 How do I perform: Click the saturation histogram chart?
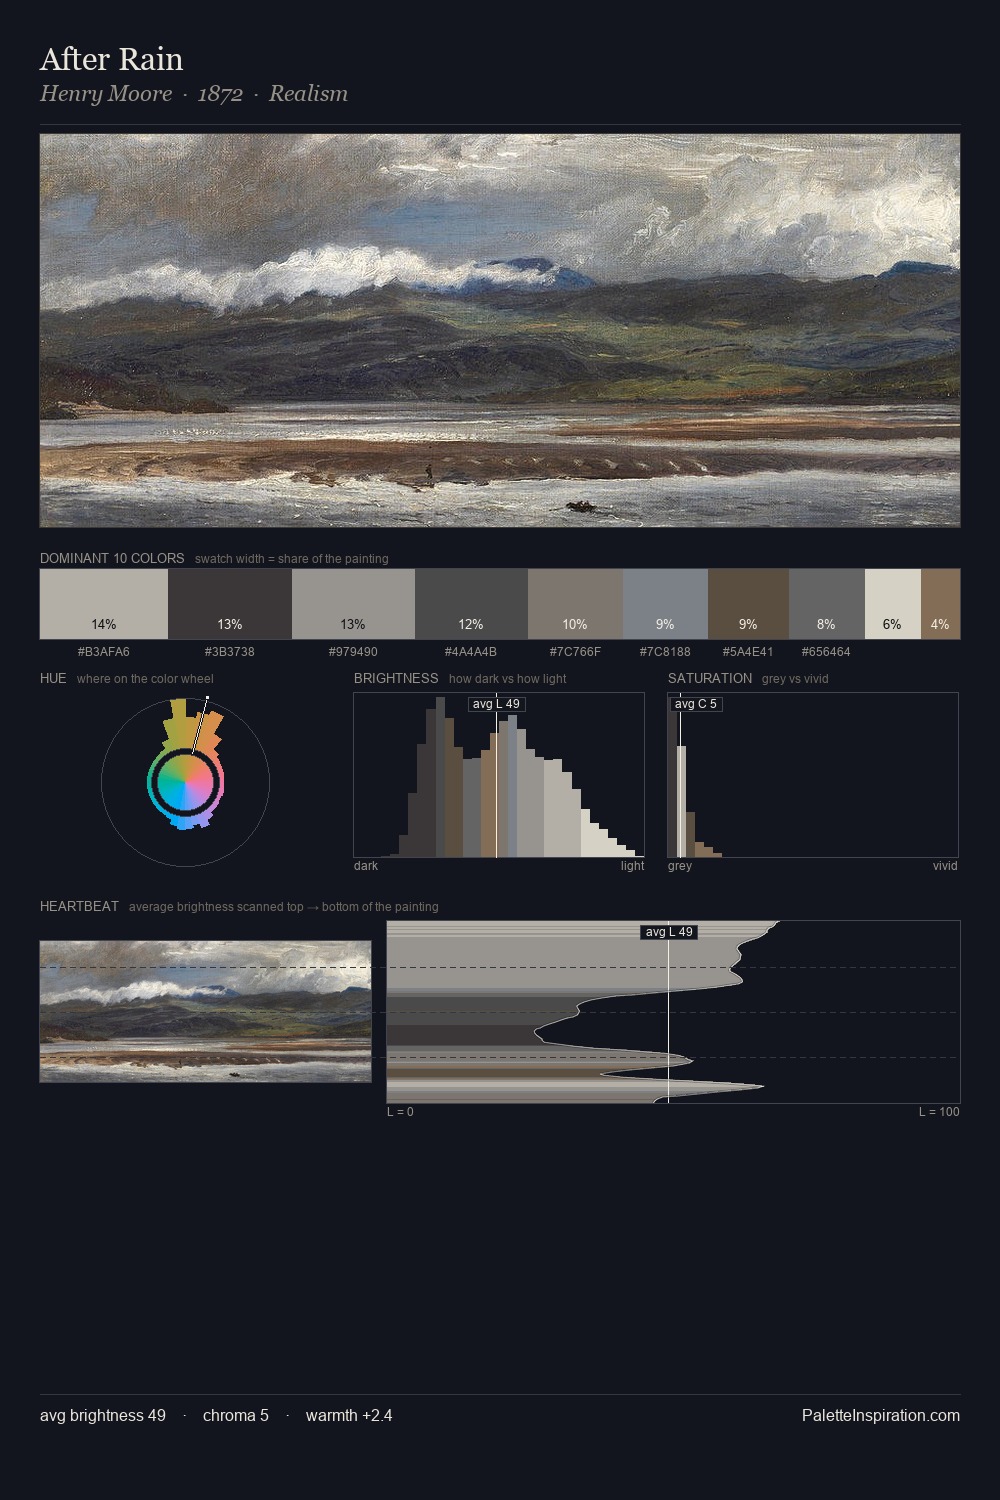click(813, 775)
